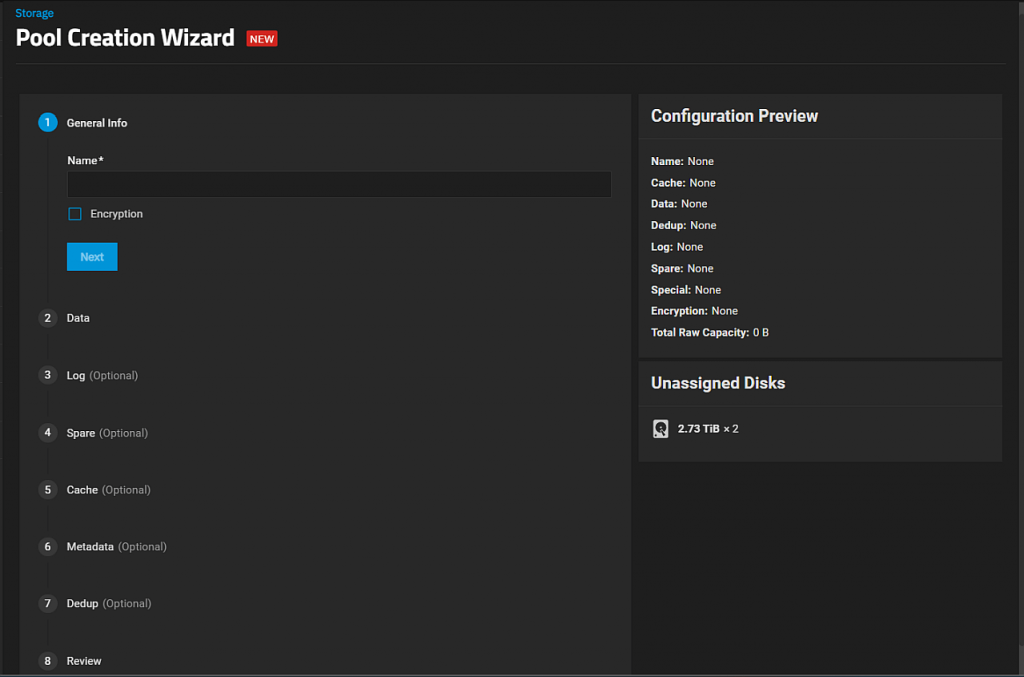Click the hard disk icon under Unassigned Disks
Screen dimensions: 1024x677
pyautogui.click(x=660, y=429)
